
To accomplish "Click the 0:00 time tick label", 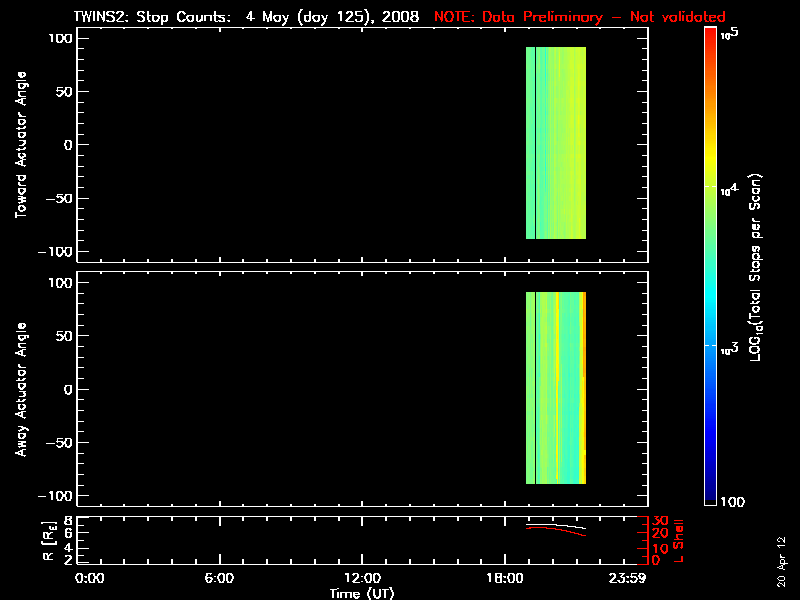I will (90, 578).
